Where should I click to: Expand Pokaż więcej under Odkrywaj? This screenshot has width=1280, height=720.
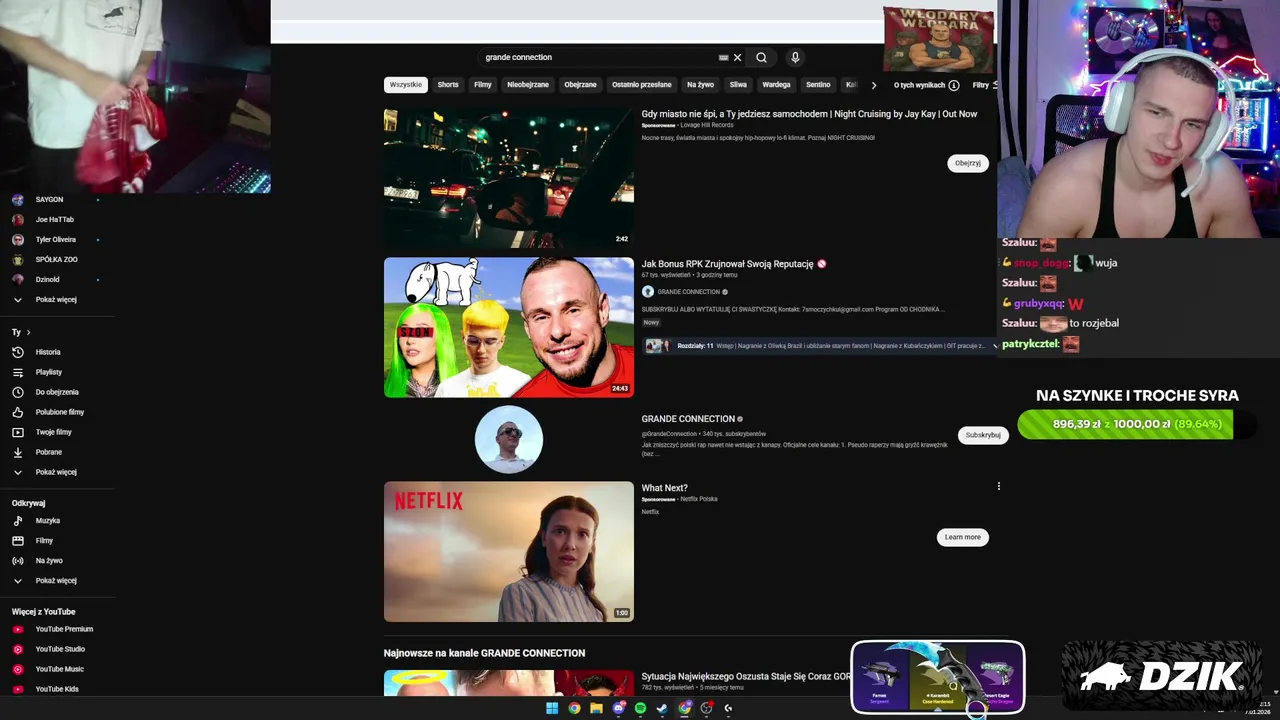(56, 581)
